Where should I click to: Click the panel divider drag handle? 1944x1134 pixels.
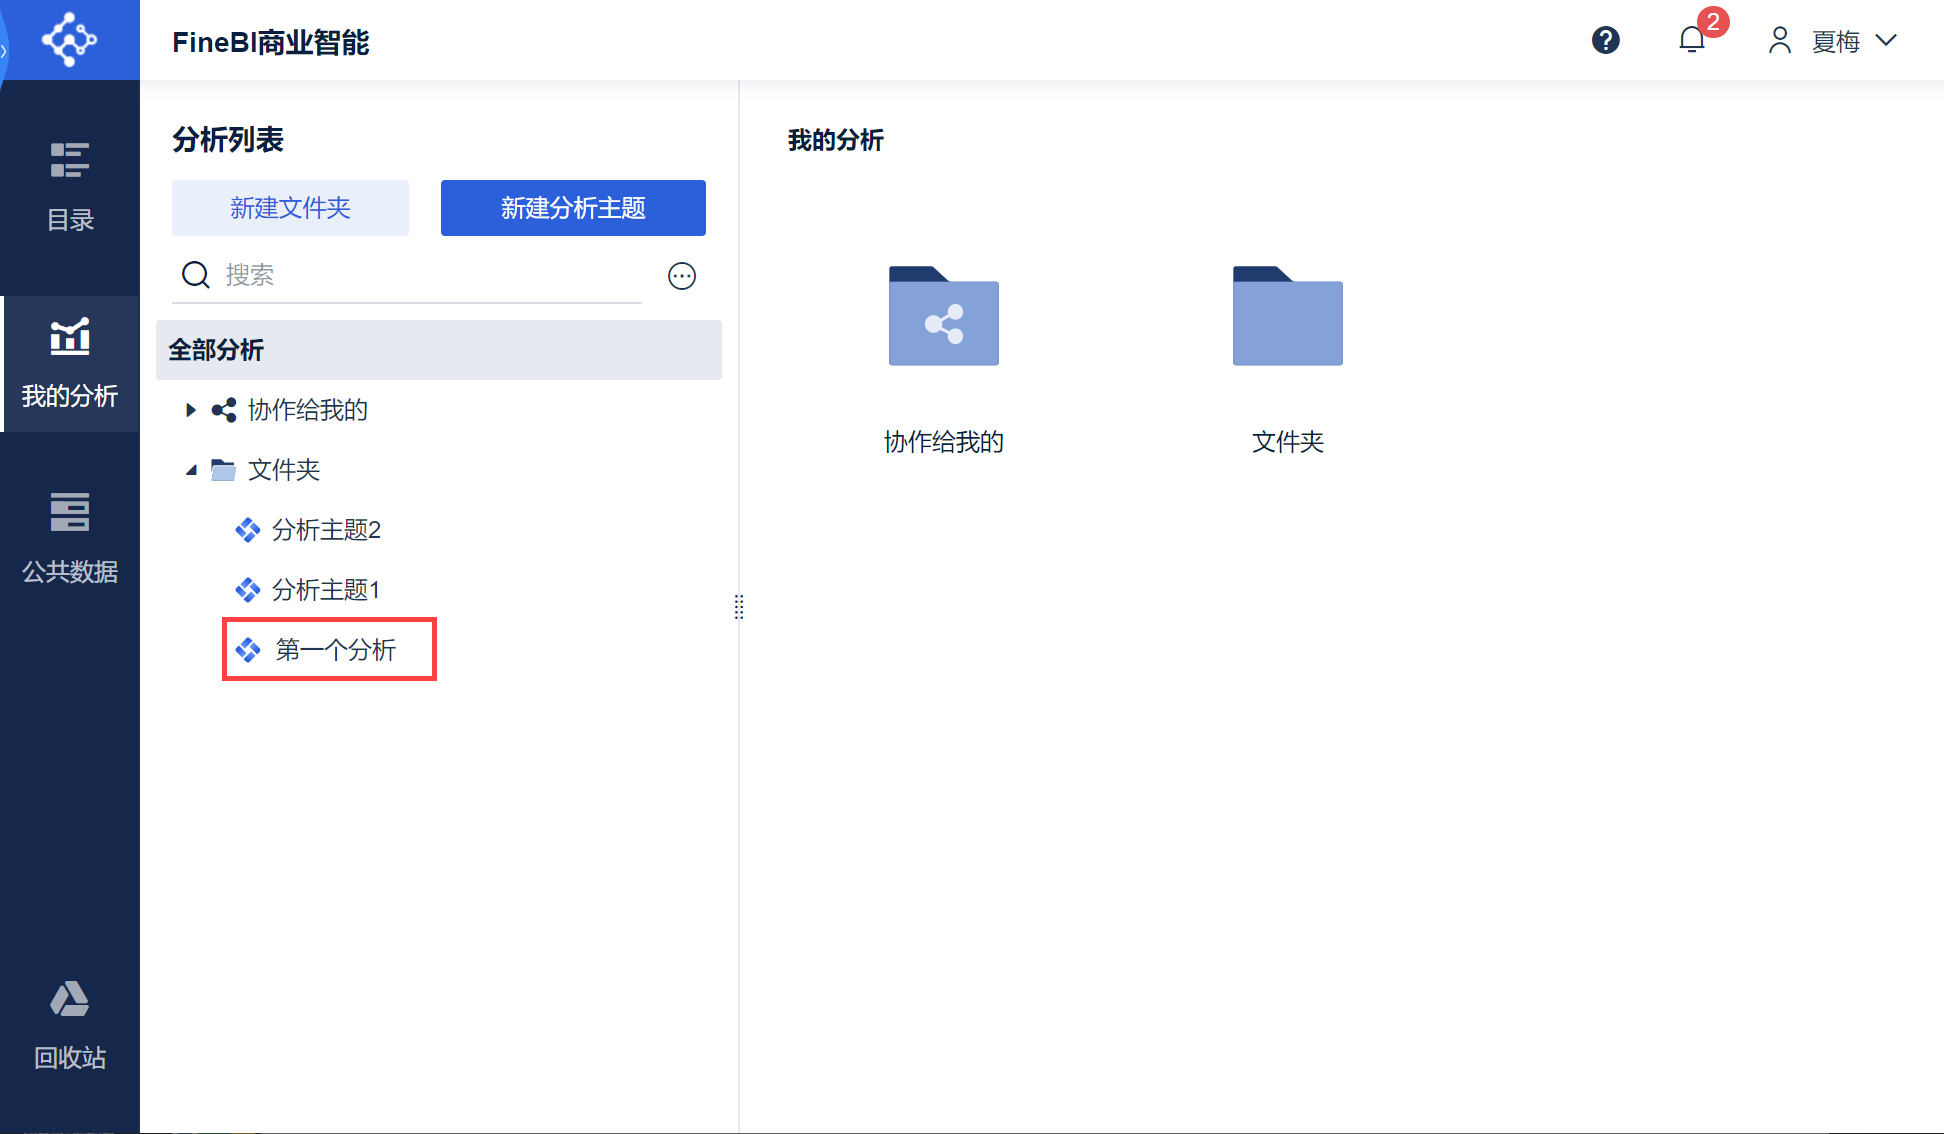click(739, 607)
